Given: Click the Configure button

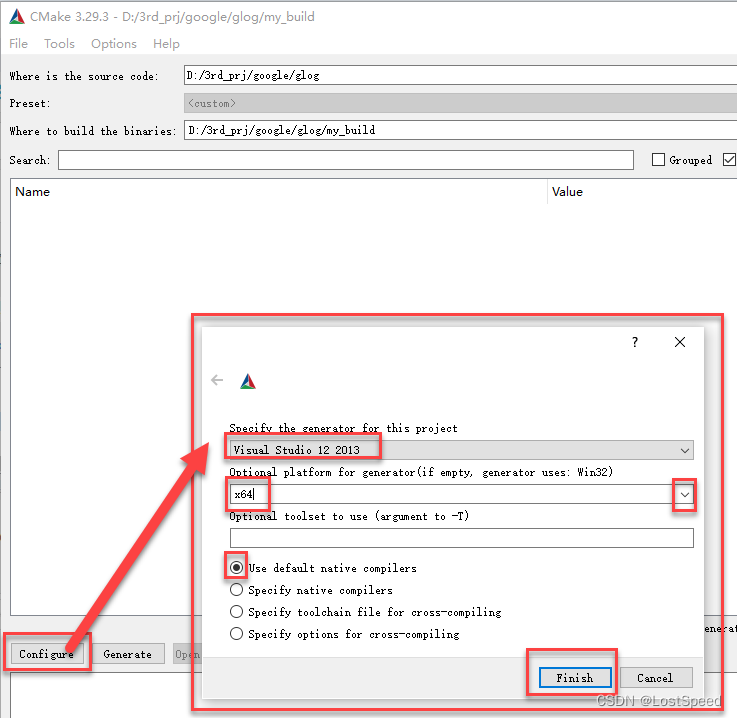Looking at the screenshot, I should 47,654.
